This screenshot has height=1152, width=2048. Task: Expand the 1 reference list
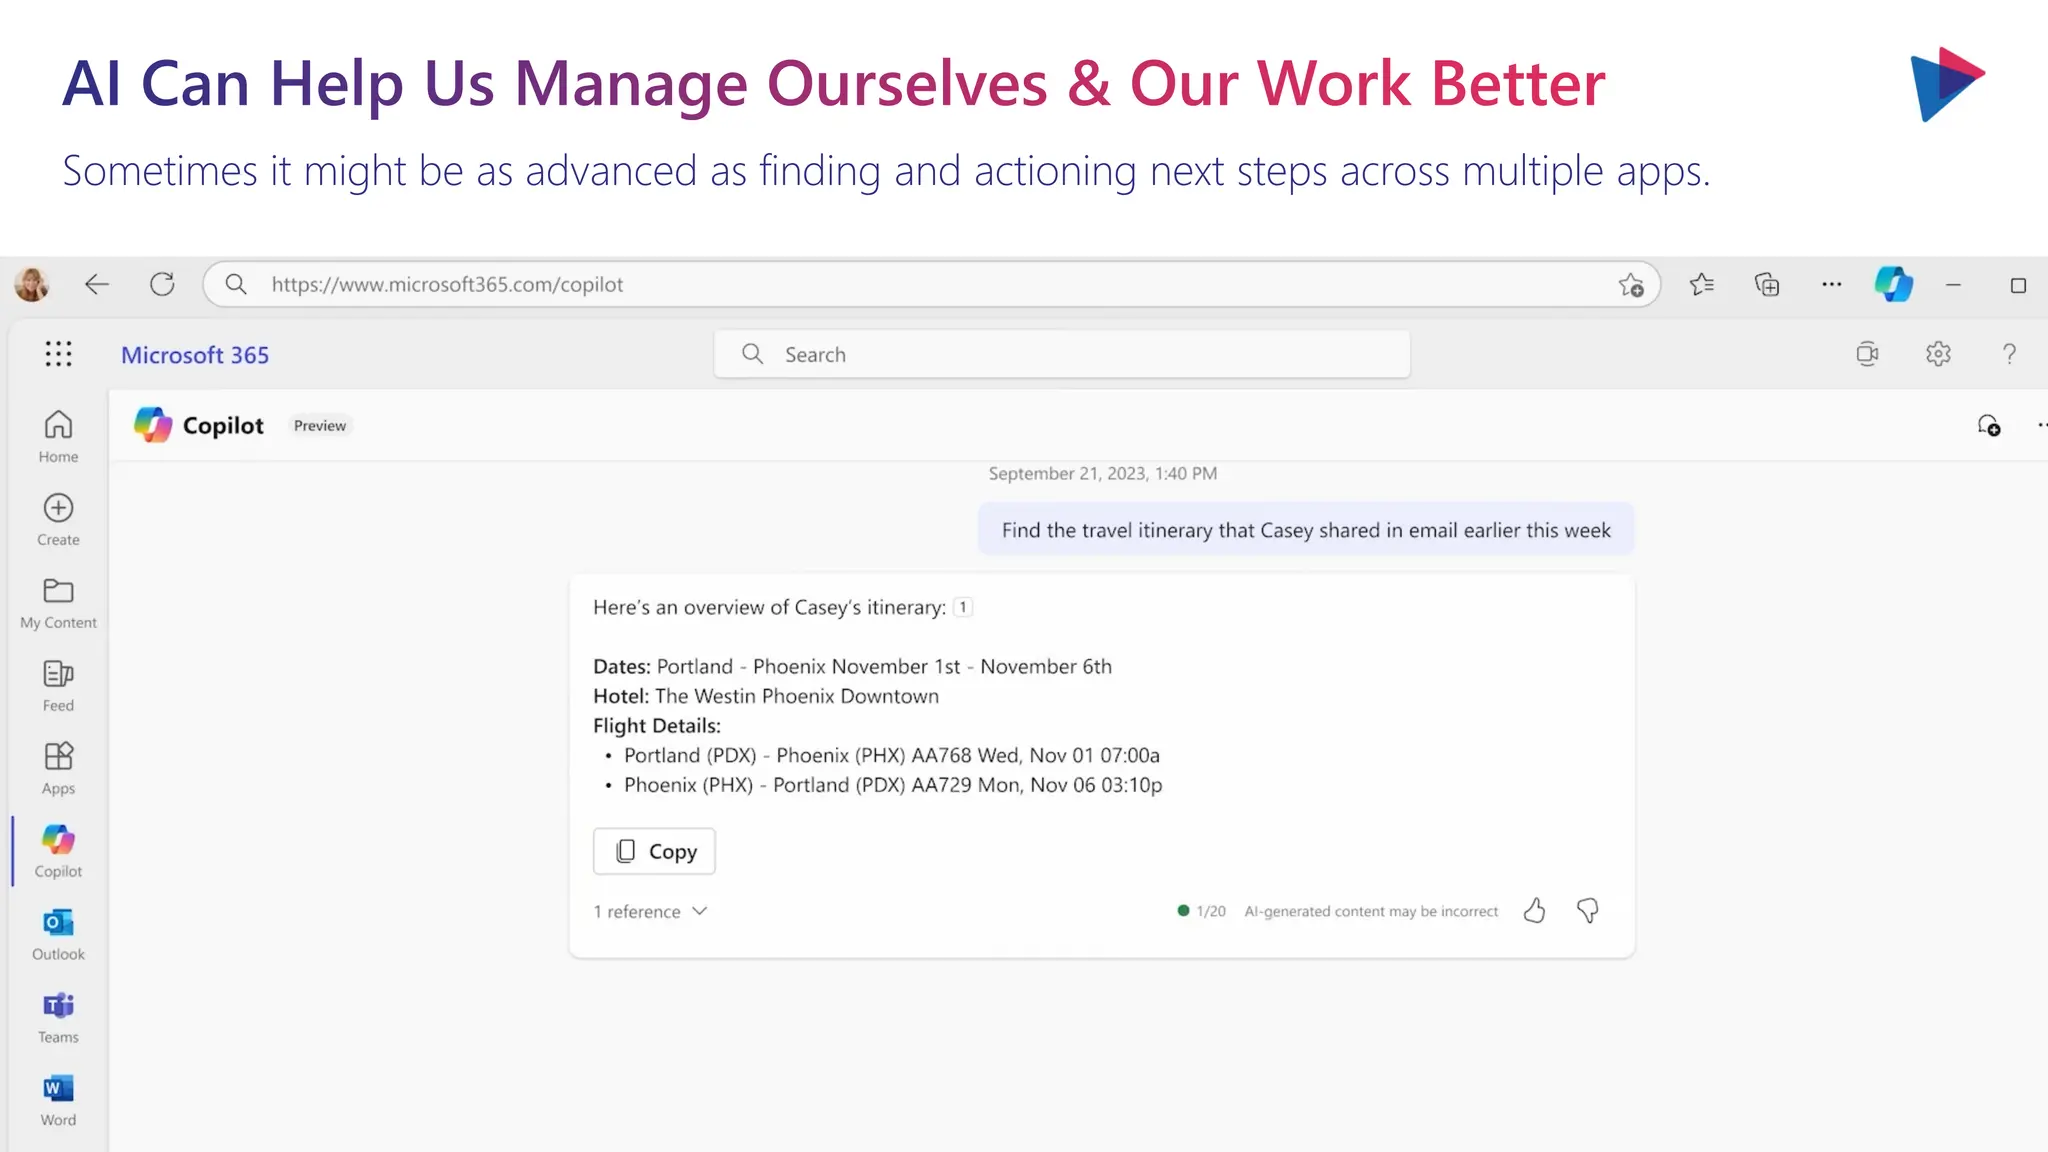click(650, 911)
